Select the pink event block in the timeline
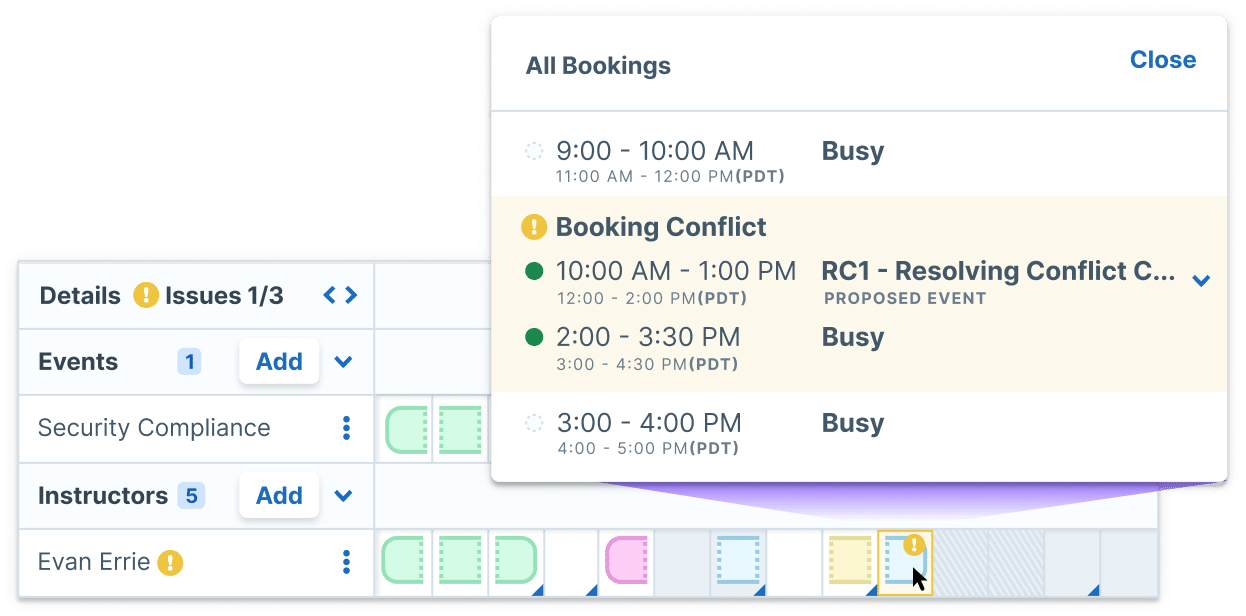1246x616 pixels. point(625,562)
